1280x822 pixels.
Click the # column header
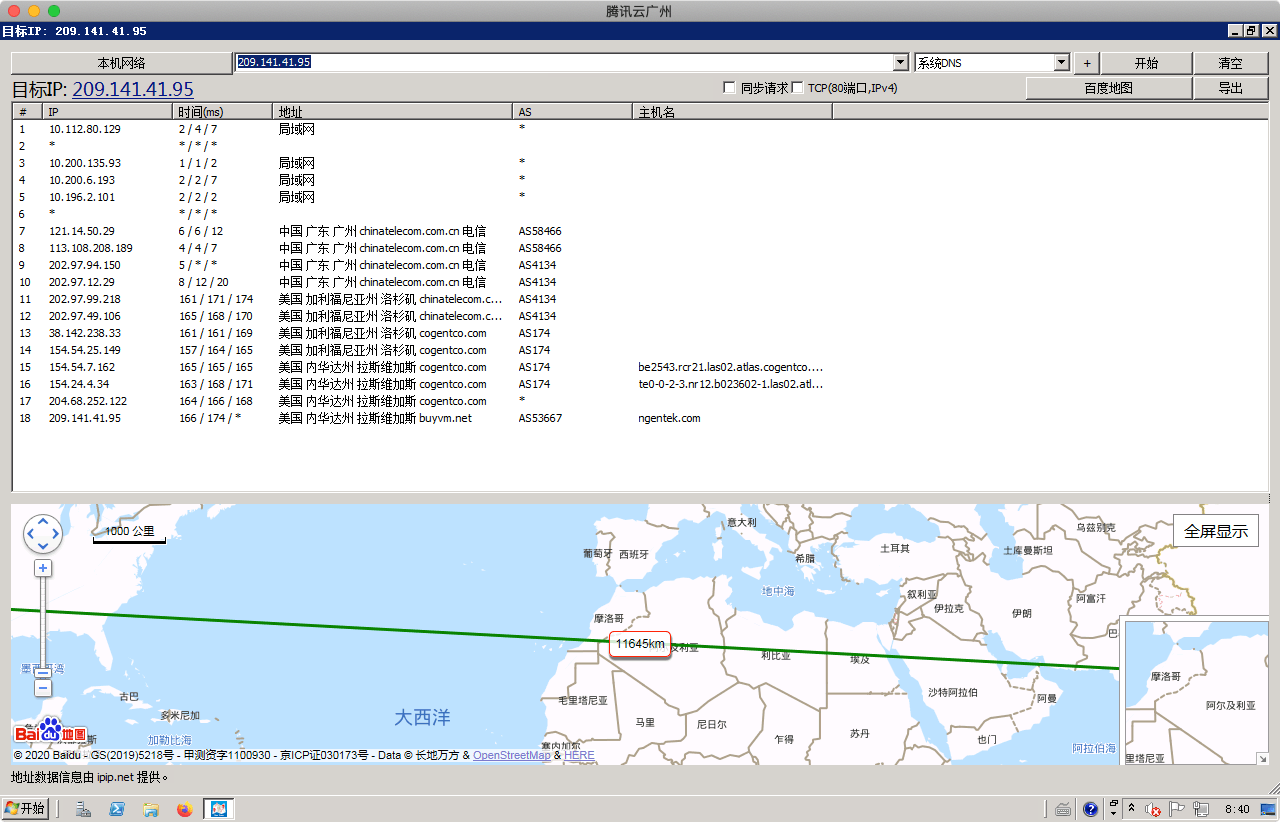click(x=28, y=111)
